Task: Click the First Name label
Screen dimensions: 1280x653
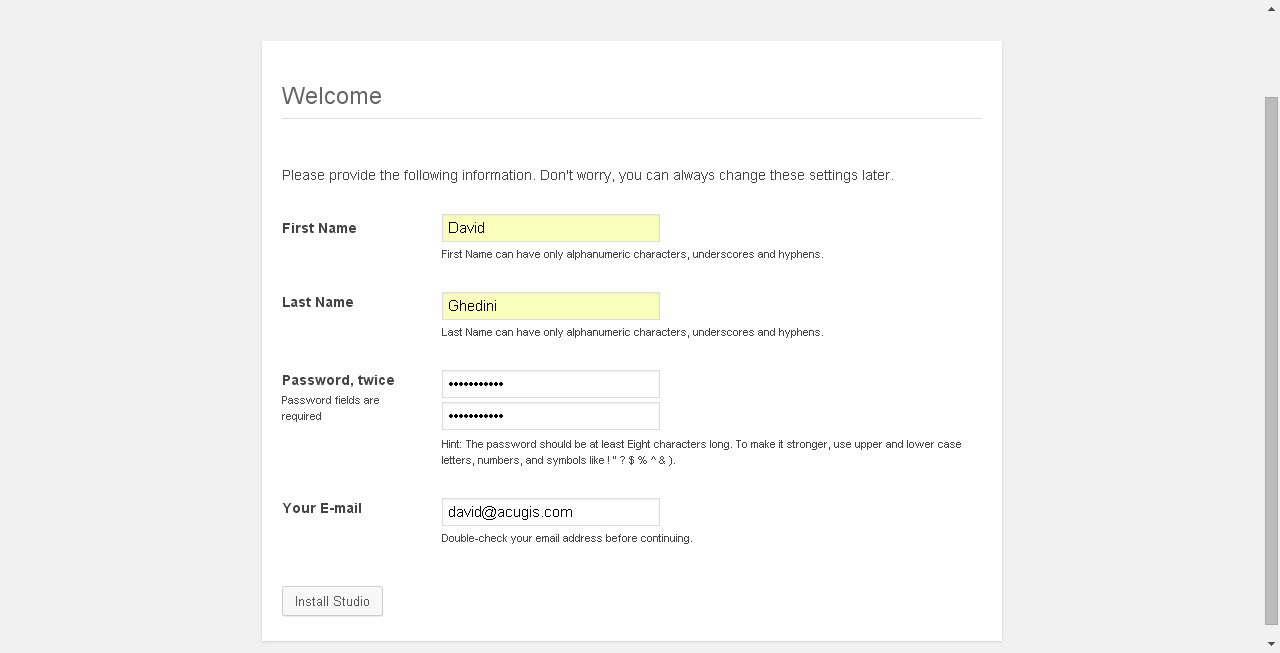Action: coord(319,228)
